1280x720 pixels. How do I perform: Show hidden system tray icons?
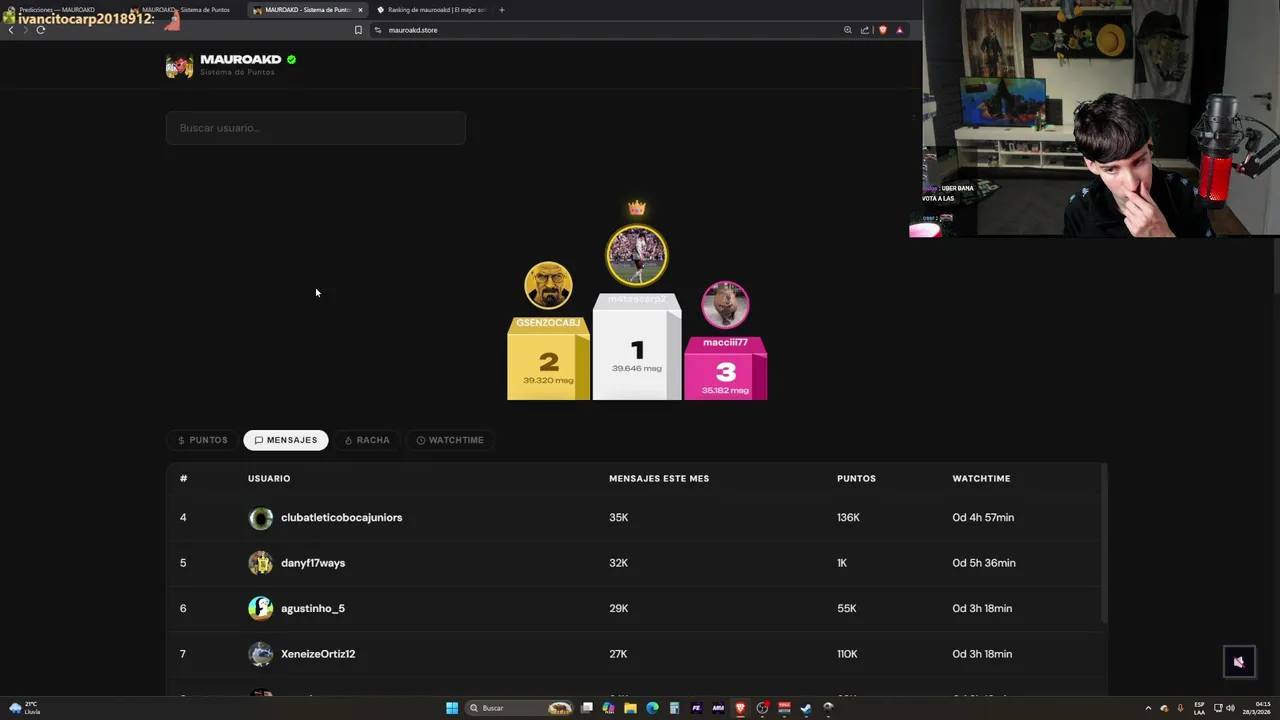[x=1148, y=708]
